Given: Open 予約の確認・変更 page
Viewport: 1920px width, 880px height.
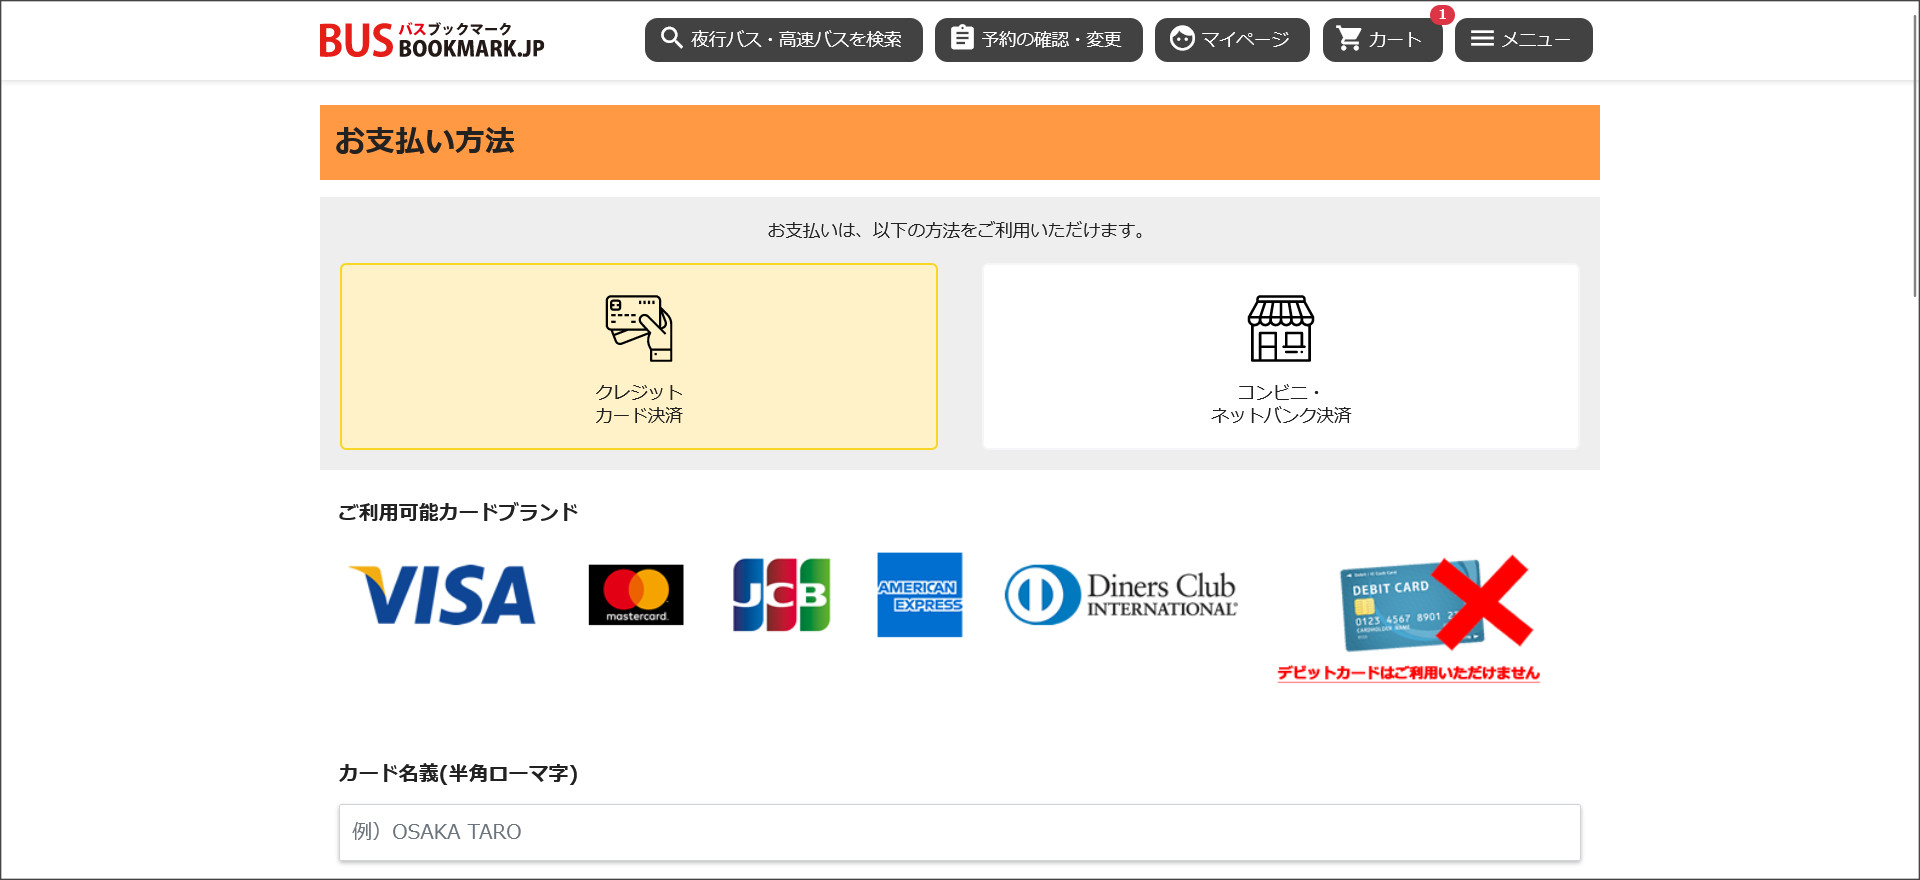Looking at the screenshot, I should tap(1038, 40).
